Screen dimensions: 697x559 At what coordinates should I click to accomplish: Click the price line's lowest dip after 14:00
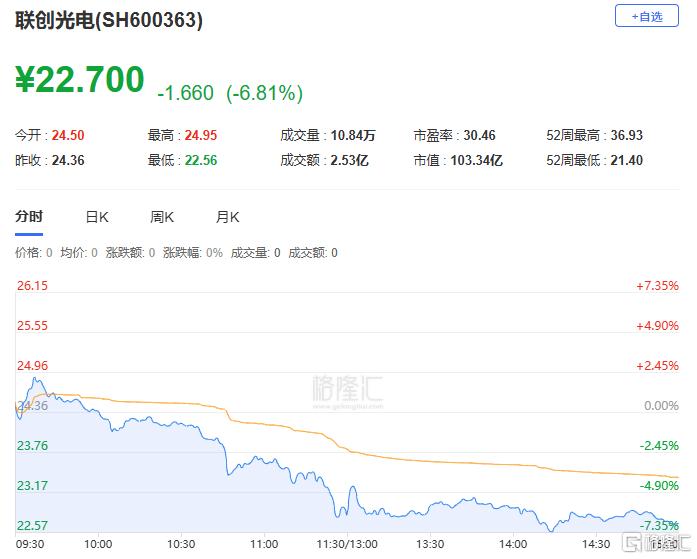(x=551, y=530)
